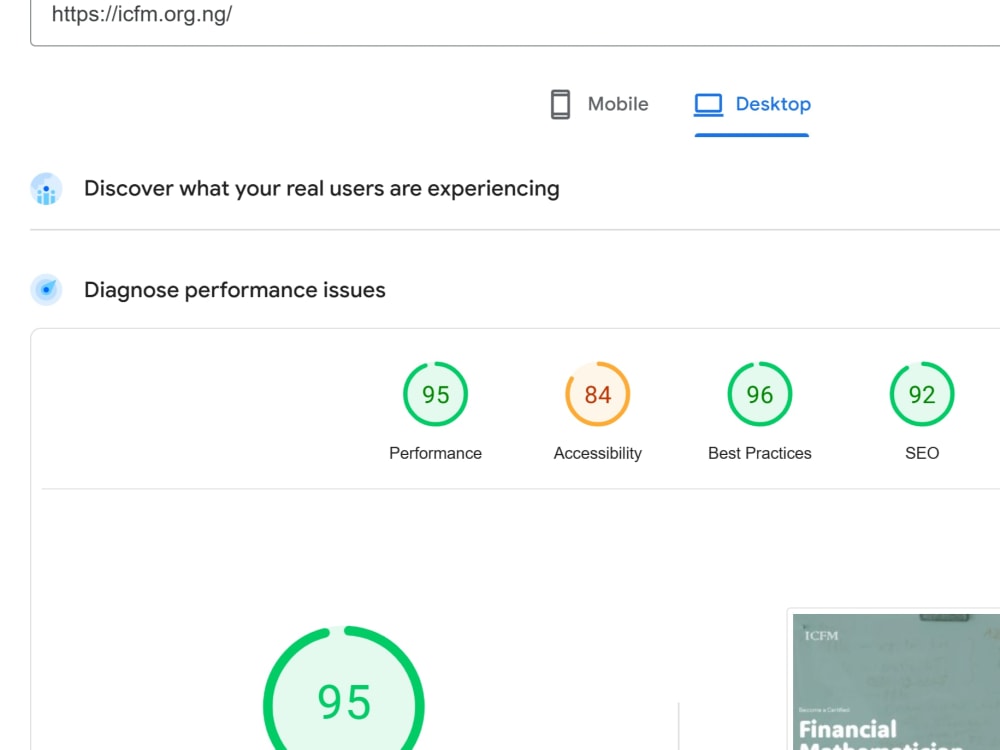Open the ICFM page screenshot thumbnail

[x=895, y=681]
